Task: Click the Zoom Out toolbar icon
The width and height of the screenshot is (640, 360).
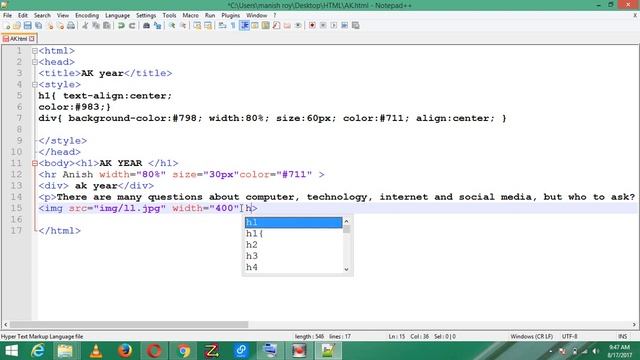Action: [183, 25]
